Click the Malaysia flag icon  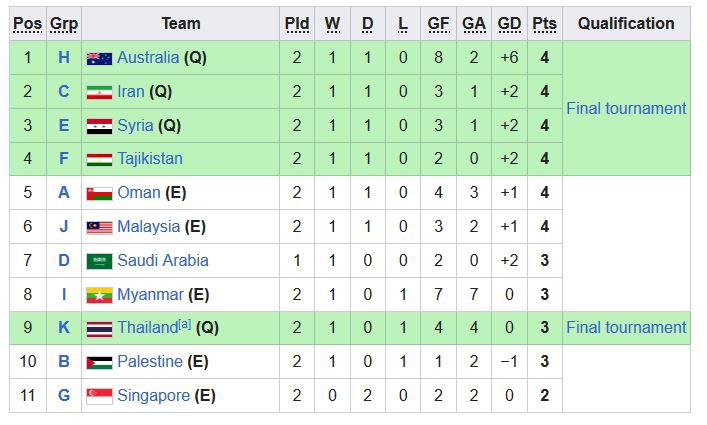click(x=99, y=227)
